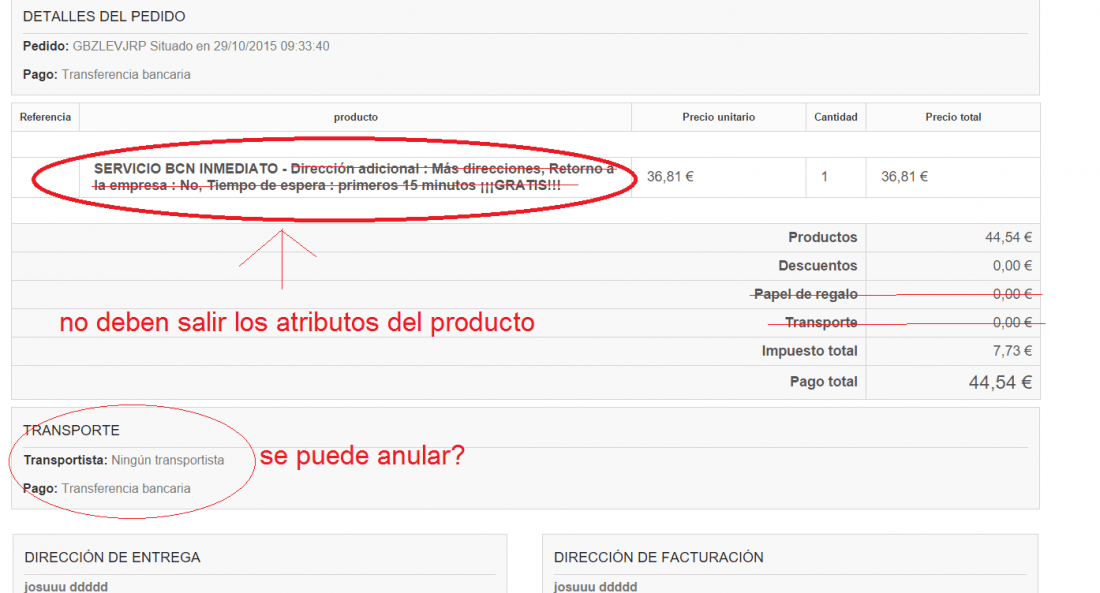1100x593 pixels.
Task: Click the 'Cantidad' column header
Action: pos(836,117)
